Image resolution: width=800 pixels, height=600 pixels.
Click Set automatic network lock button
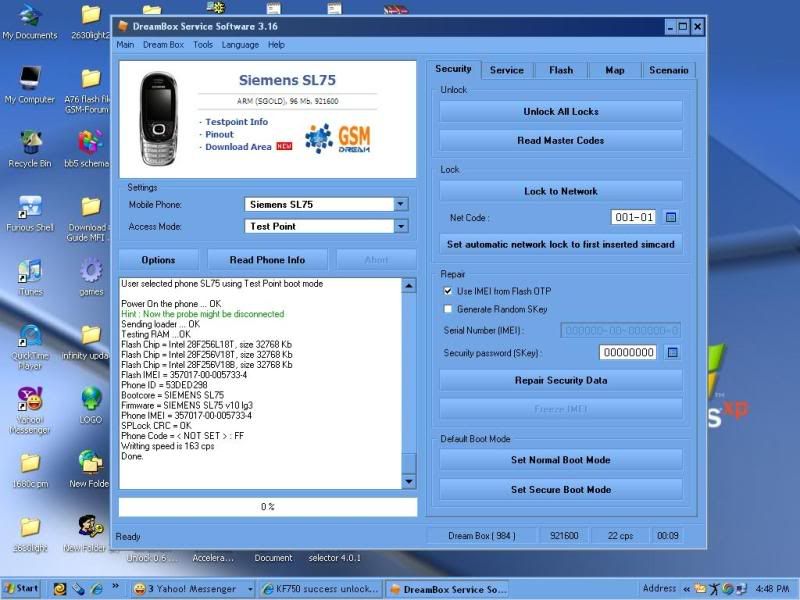[561, 244]
